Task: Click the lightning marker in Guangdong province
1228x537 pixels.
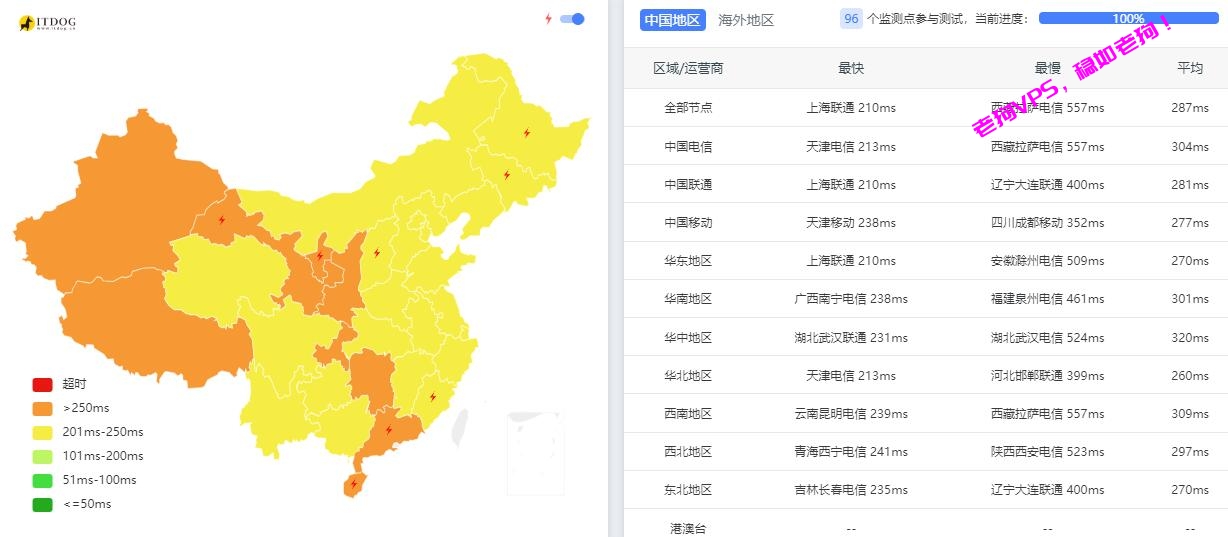Action: [x=389, y=430]
